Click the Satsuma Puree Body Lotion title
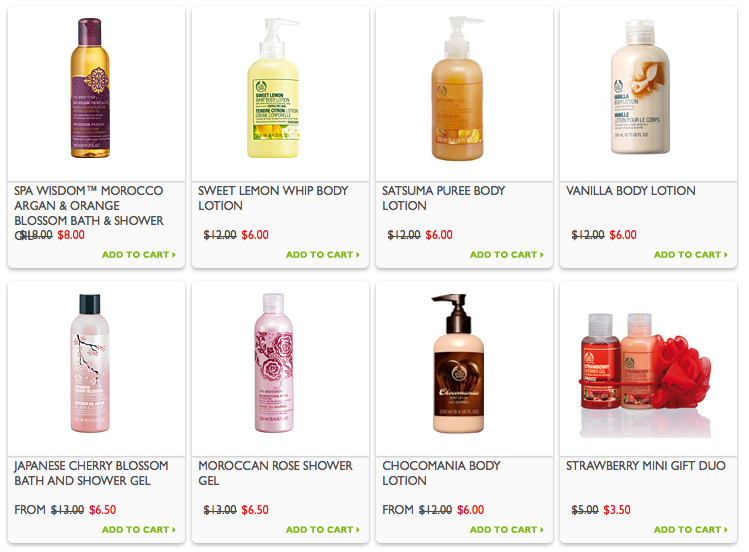 pyautogui.click(x=443, y=198)
